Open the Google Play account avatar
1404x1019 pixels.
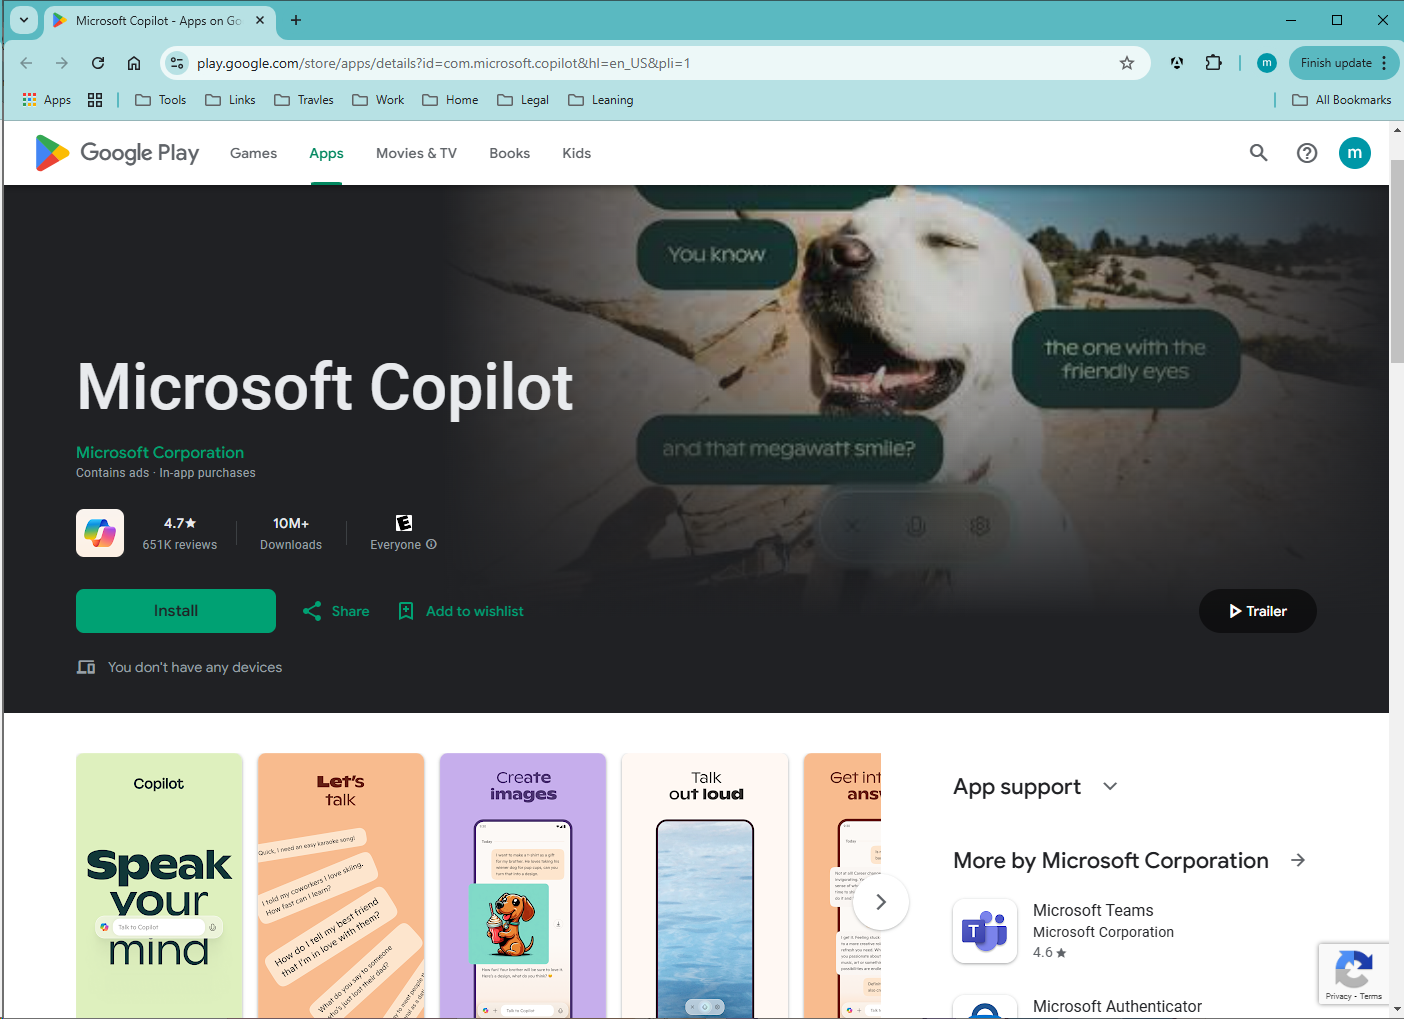point(1355,153)
